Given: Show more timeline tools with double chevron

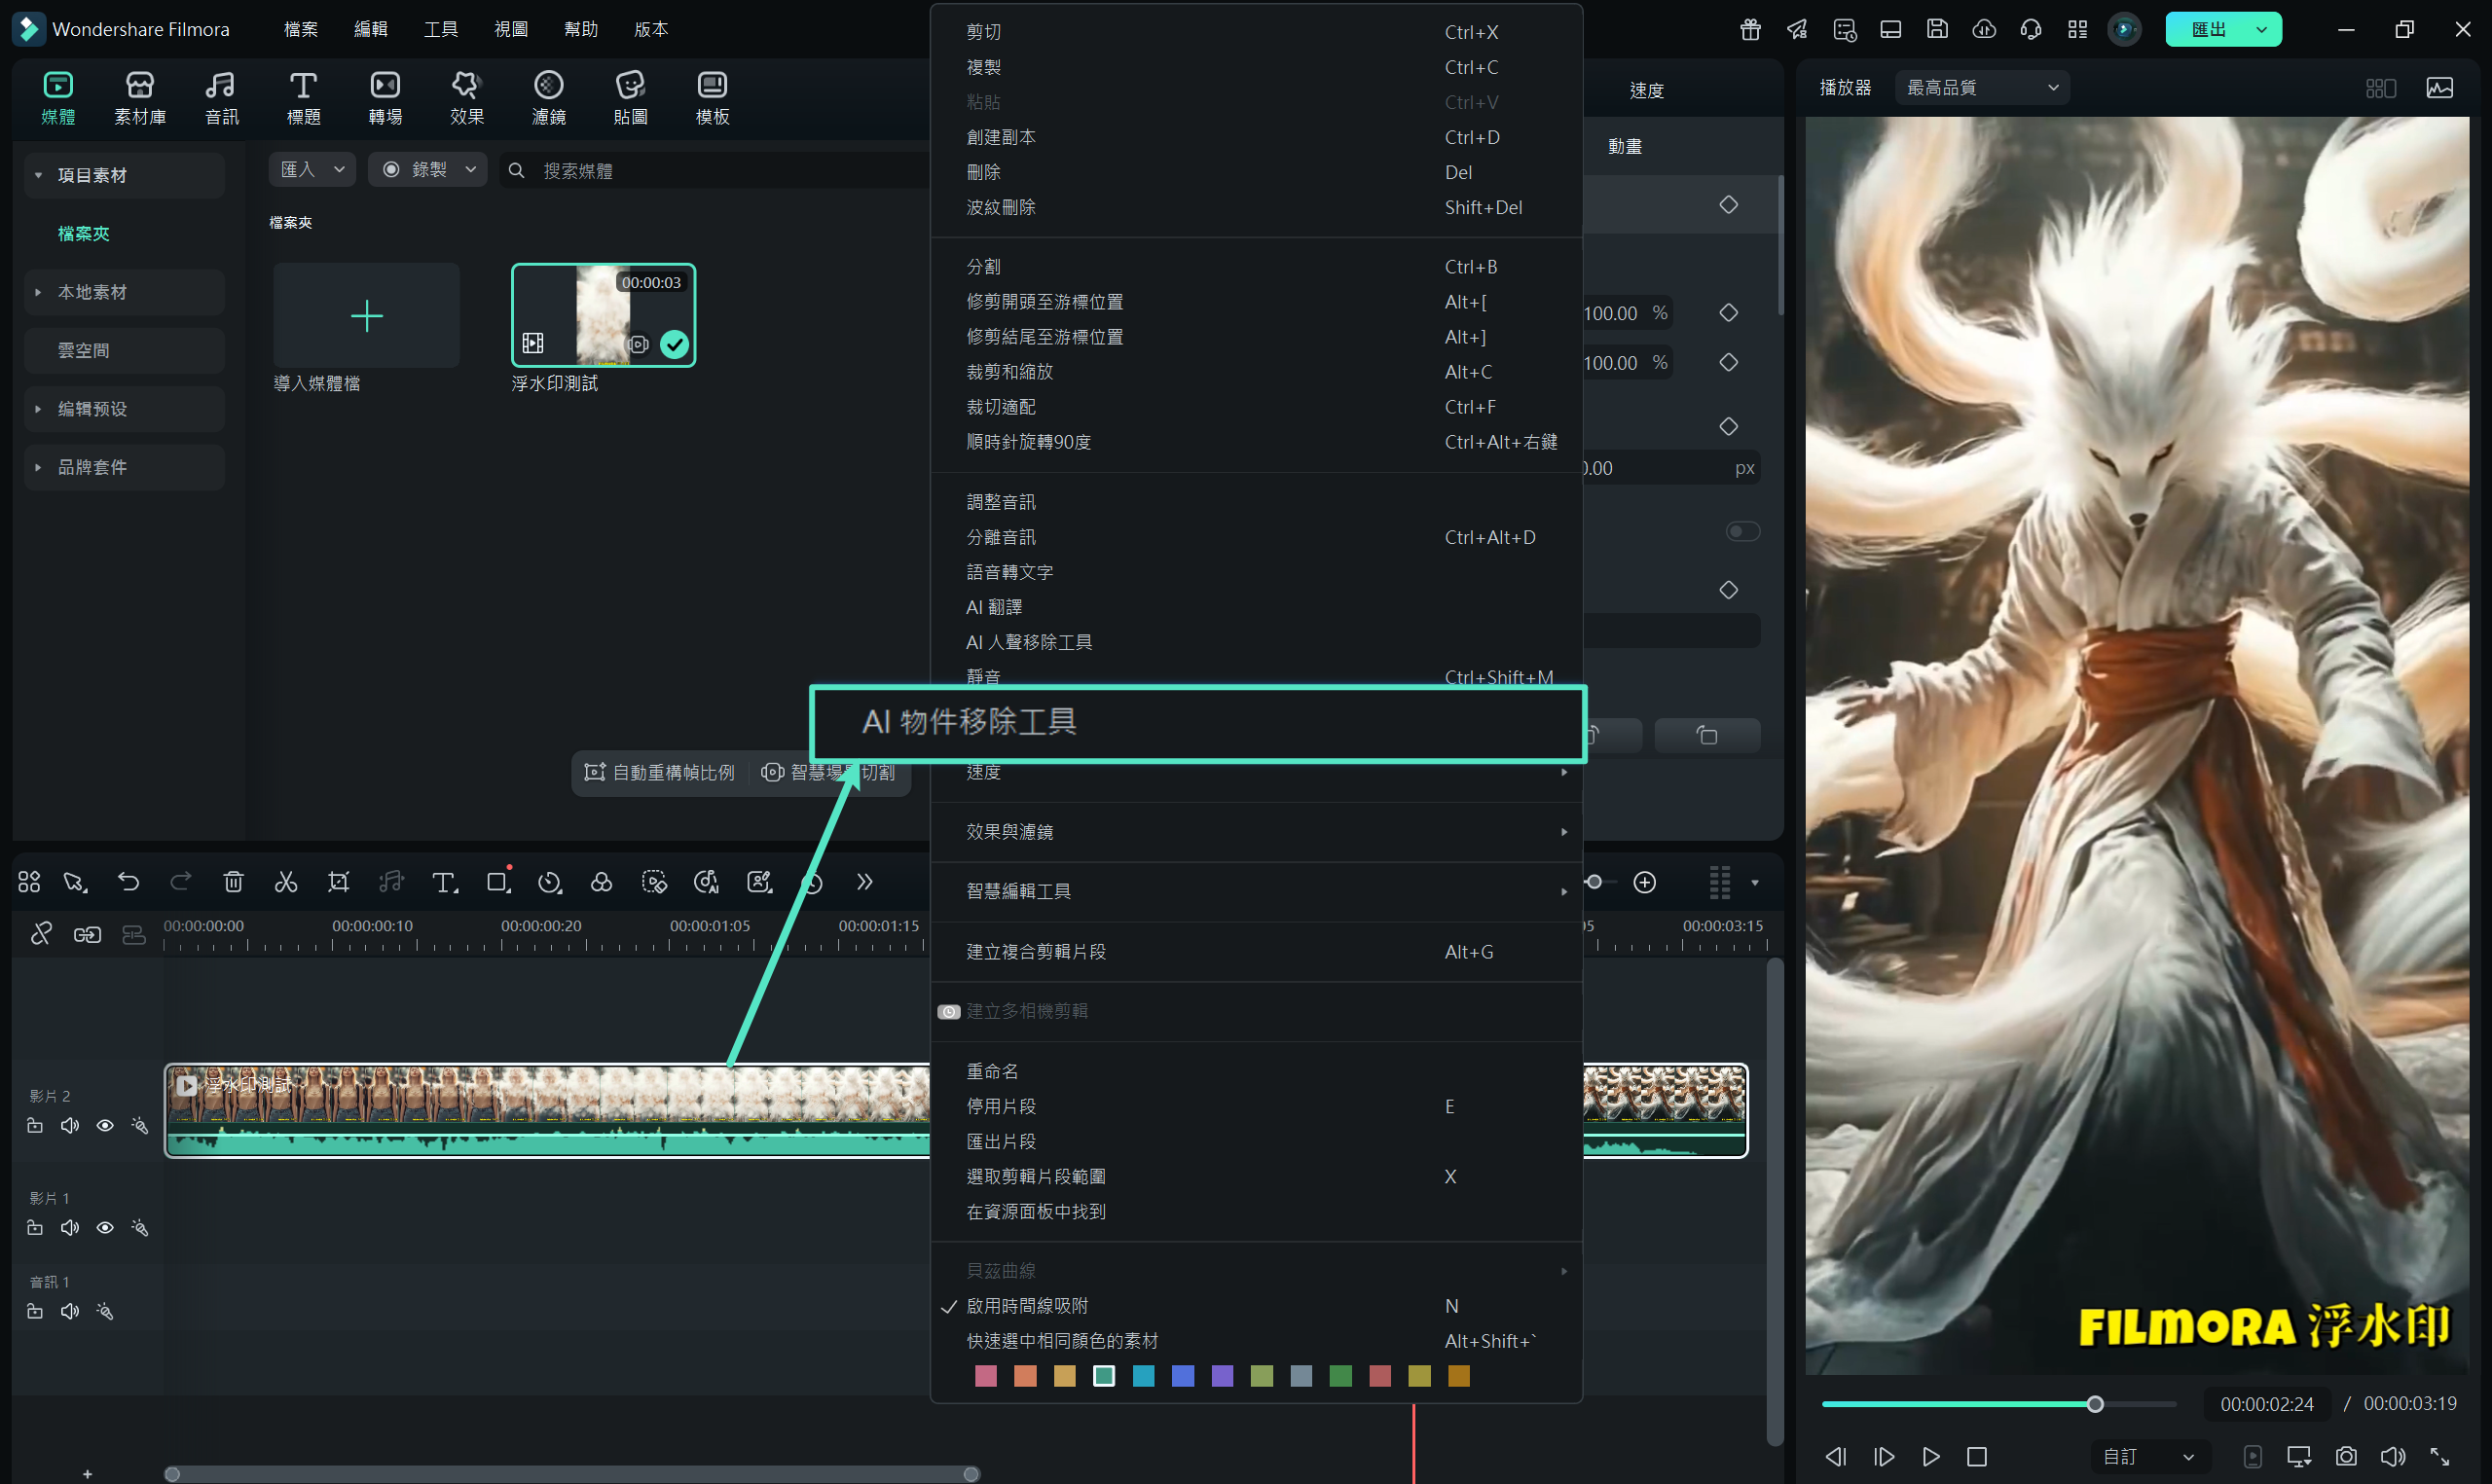Looking at the screenshot, I should click(865, 881).
